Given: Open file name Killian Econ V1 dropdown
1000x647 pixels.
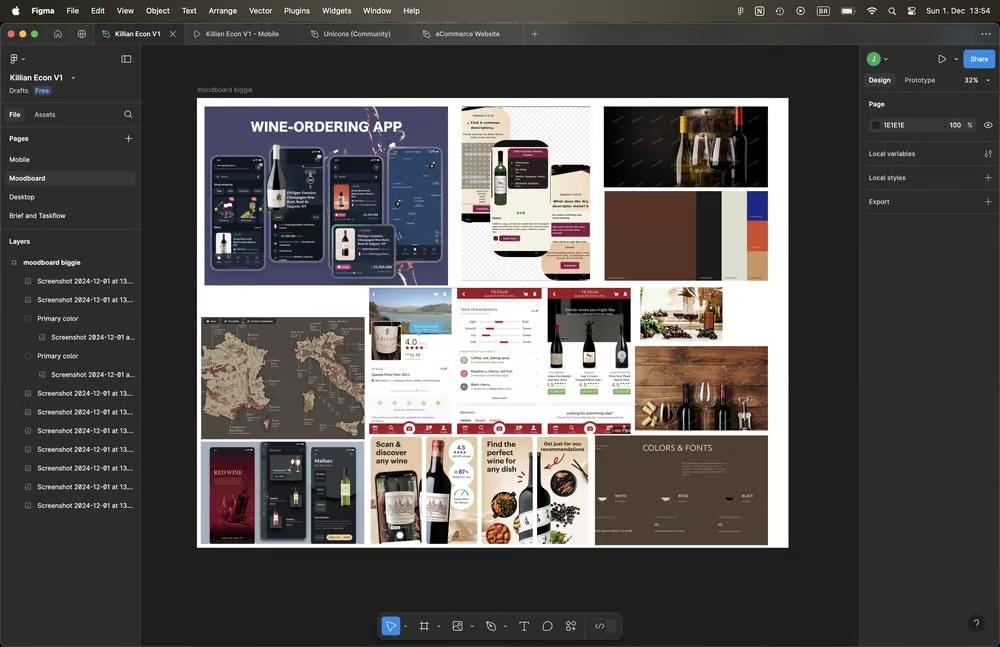Looking at the screenshot, I should pos(73,78).
